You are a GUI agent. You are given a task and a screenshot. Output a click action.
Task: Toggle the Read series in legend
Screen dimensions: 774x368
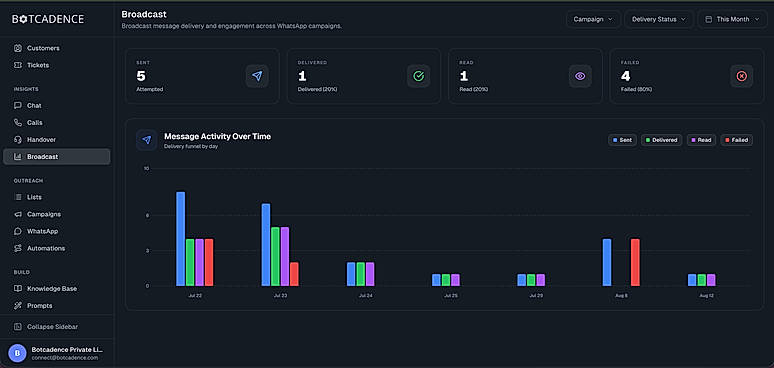(701, 140)
